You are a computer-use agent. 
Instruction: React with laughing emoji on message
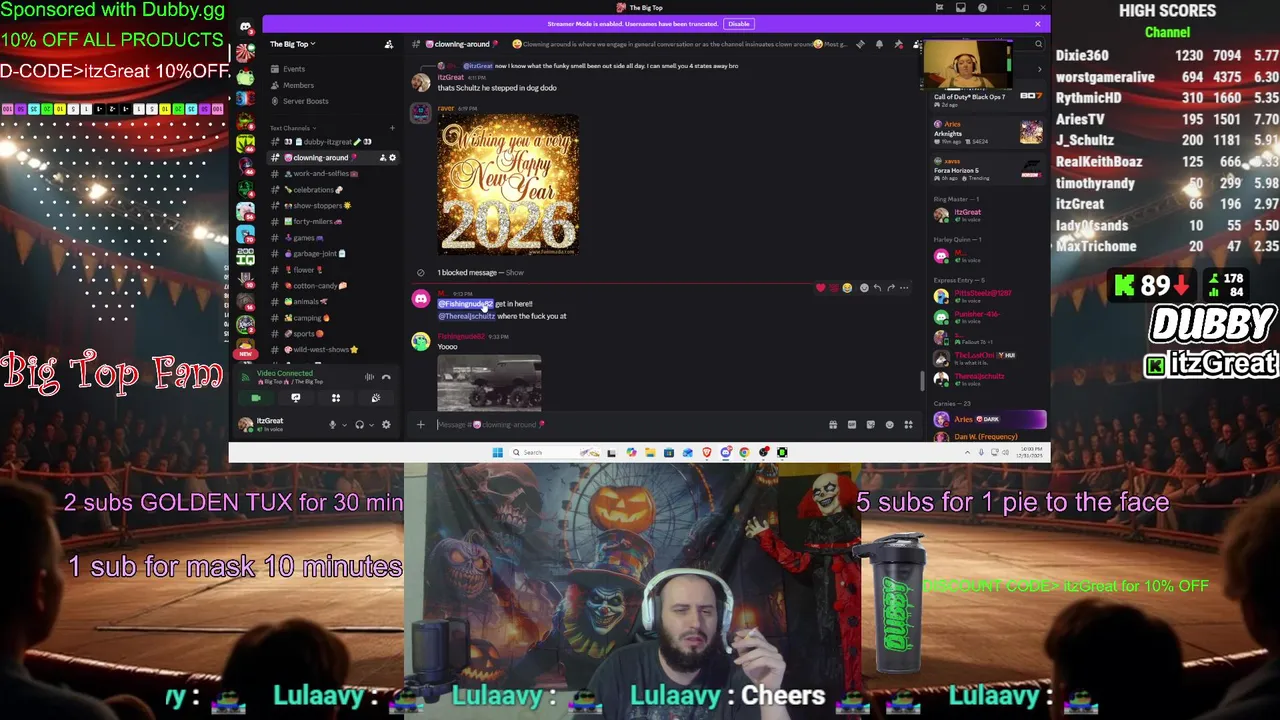tap(847, 288)
